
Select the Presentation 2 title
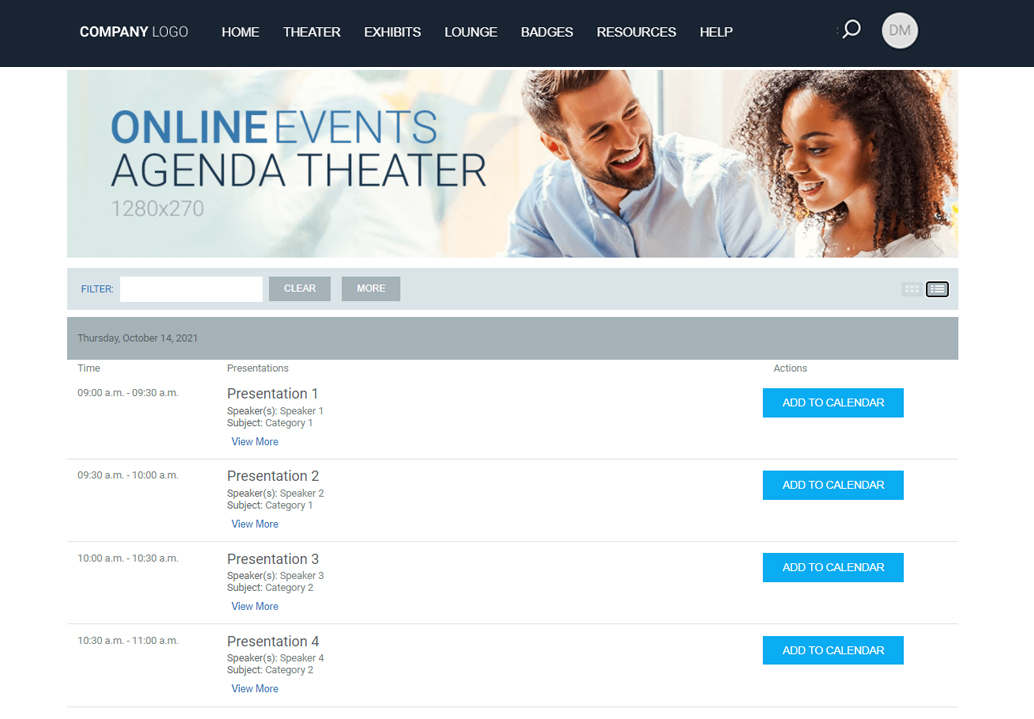coord(273,476)
